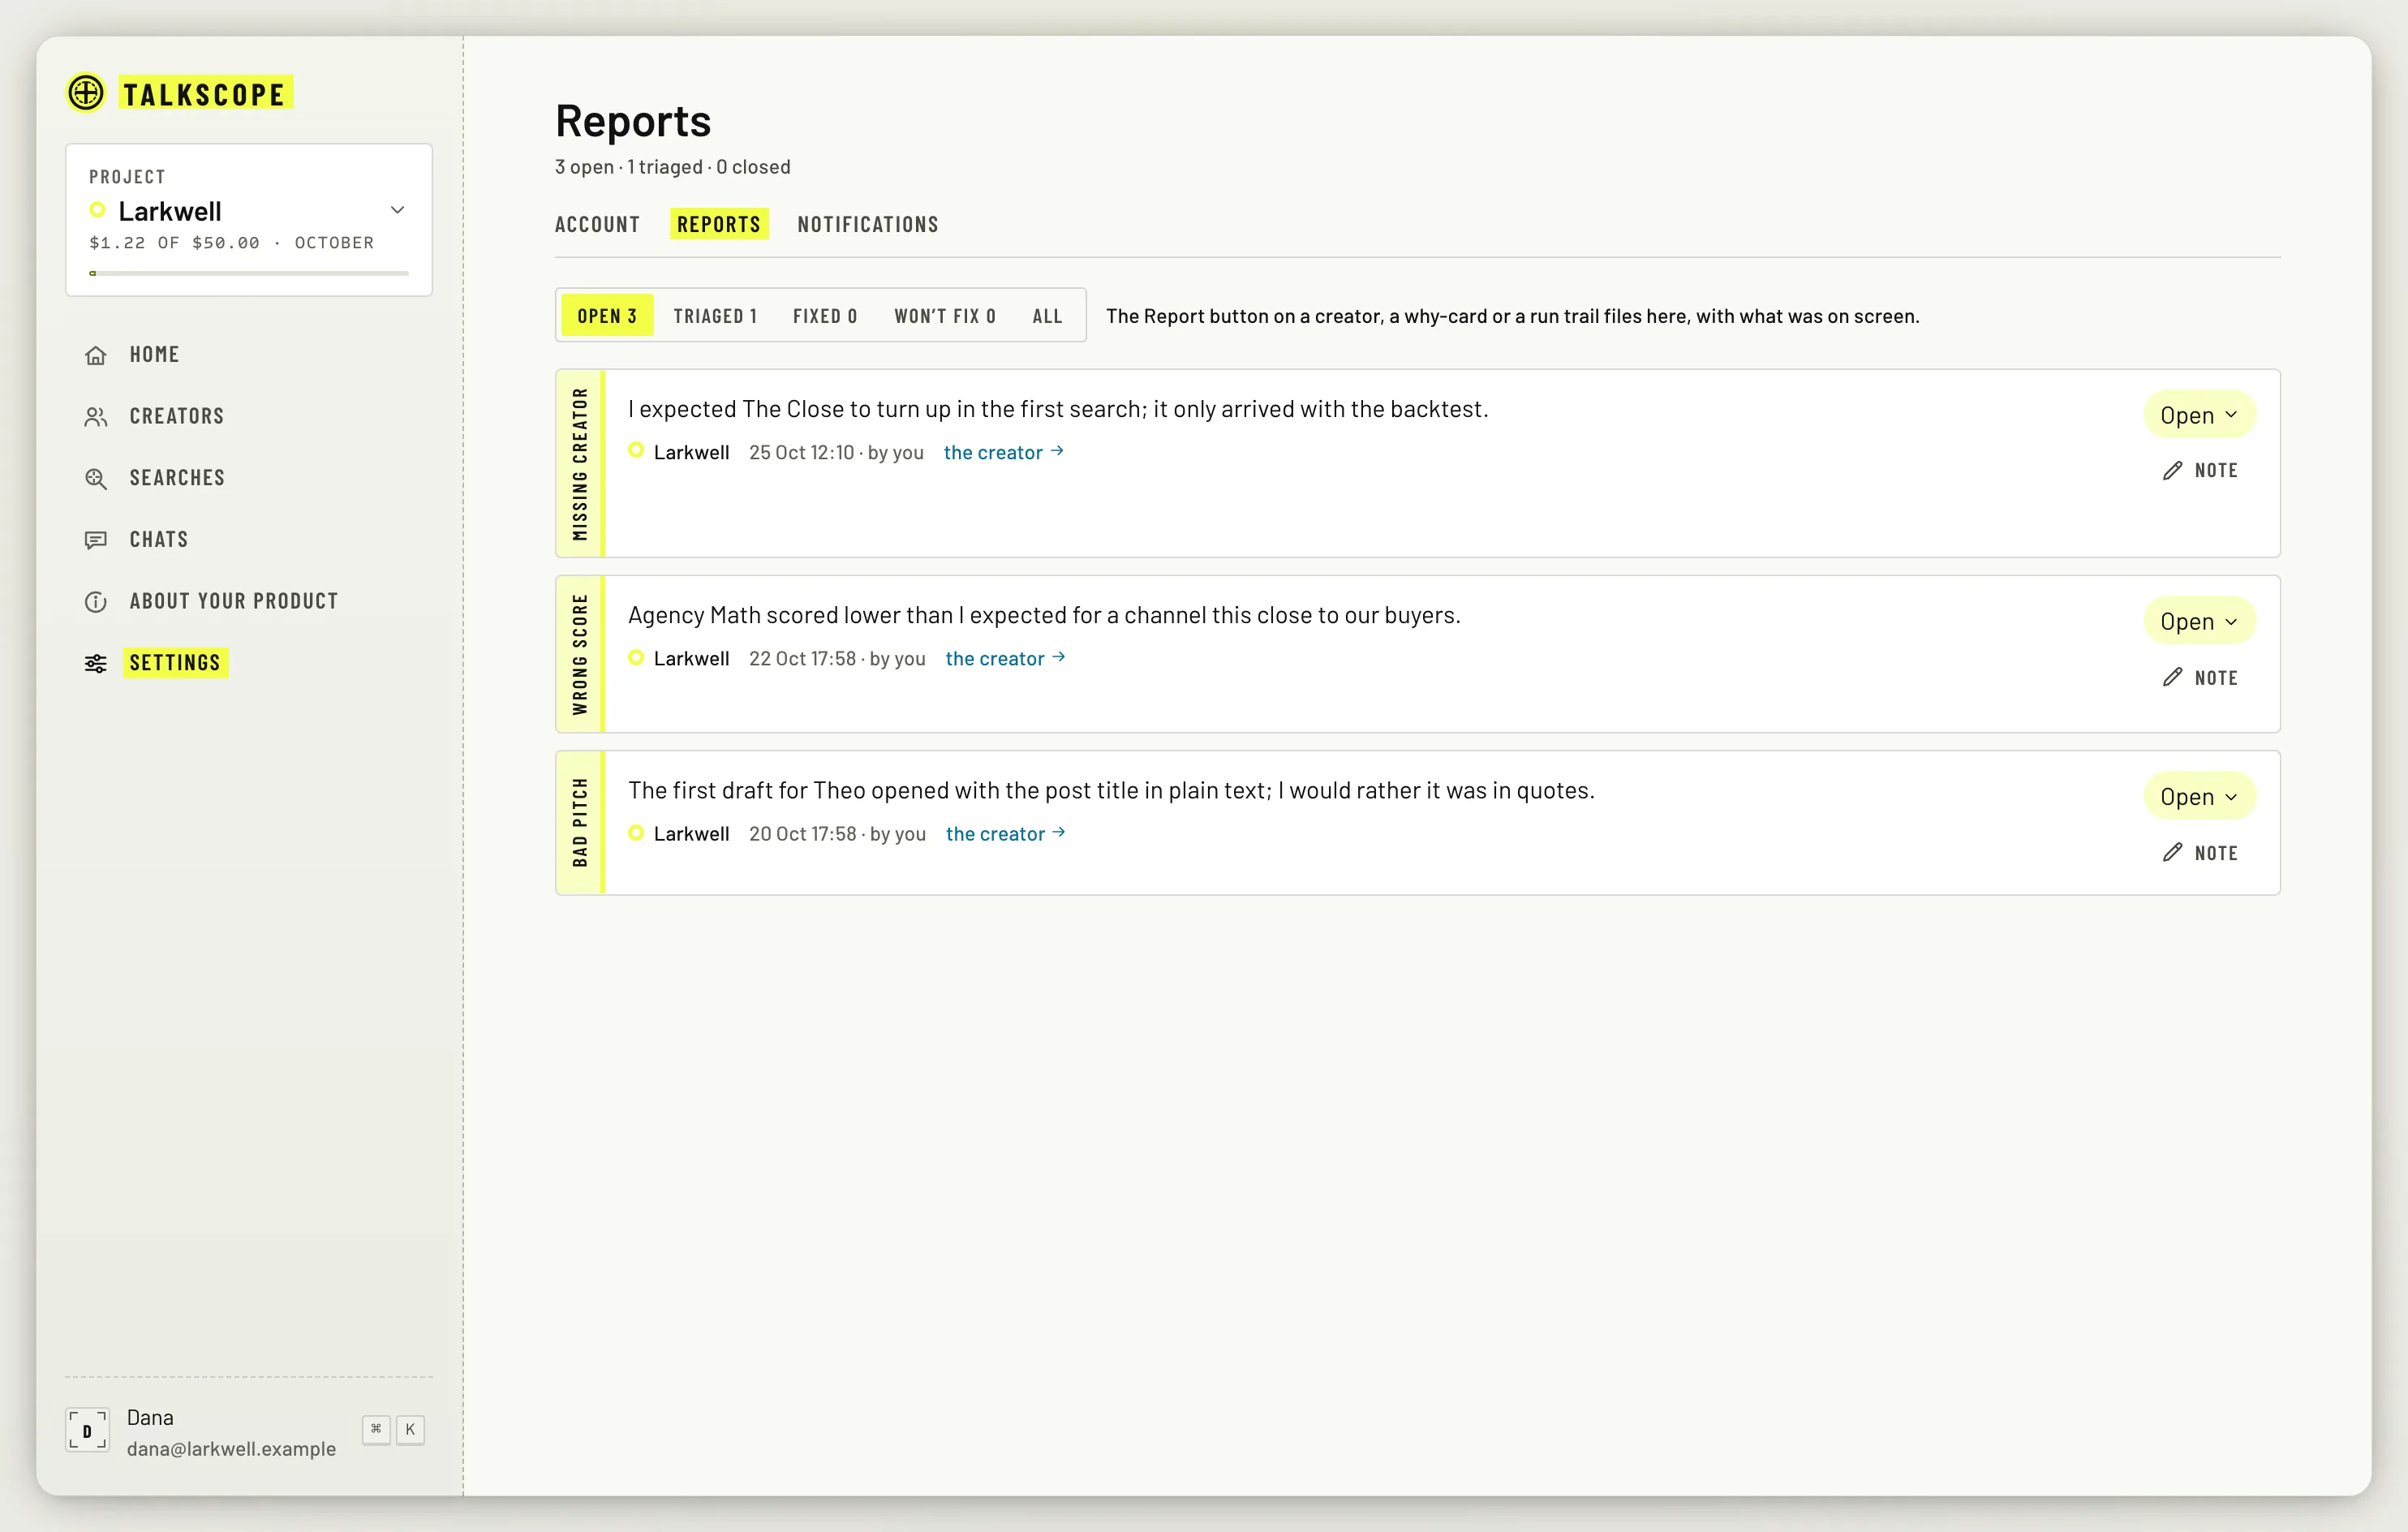Open Chats section

click(159, 540)
